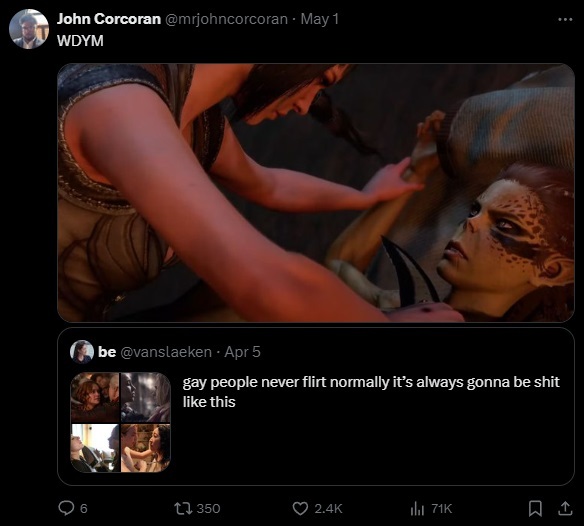Viewport: 584px width, 526px height.
Task: Share the post with the upload arrow icon
Action: pyautogui.click(x=565, y=508)
